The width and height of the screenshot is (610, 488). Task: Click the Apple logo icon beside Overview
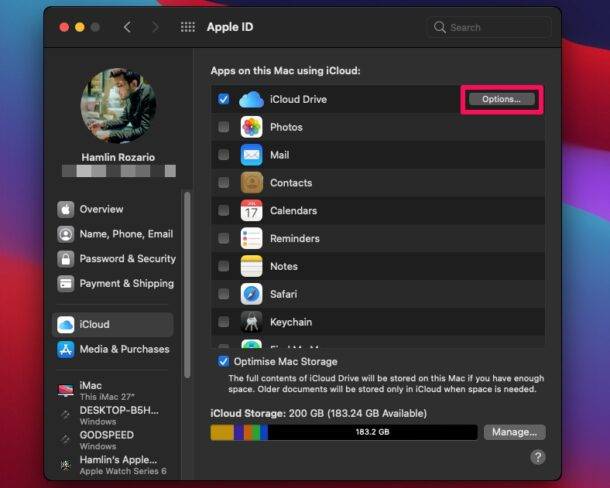66,209
